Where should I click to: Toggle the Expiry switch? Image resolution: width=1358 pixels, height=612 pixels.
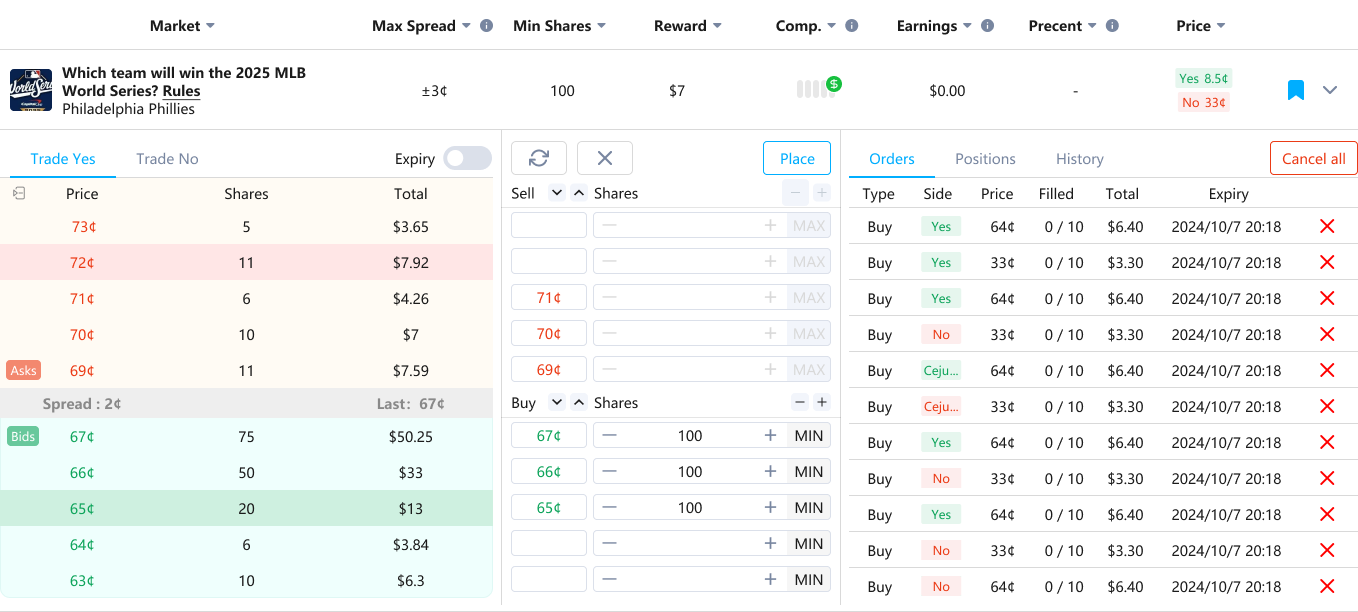(x=467, y=158)
